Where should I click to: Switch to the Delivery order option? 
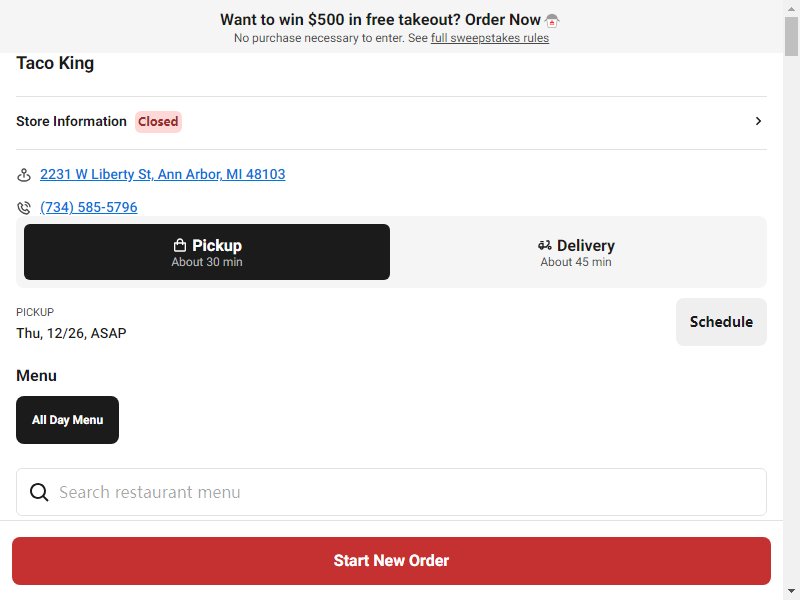click(x=576, y=252)
